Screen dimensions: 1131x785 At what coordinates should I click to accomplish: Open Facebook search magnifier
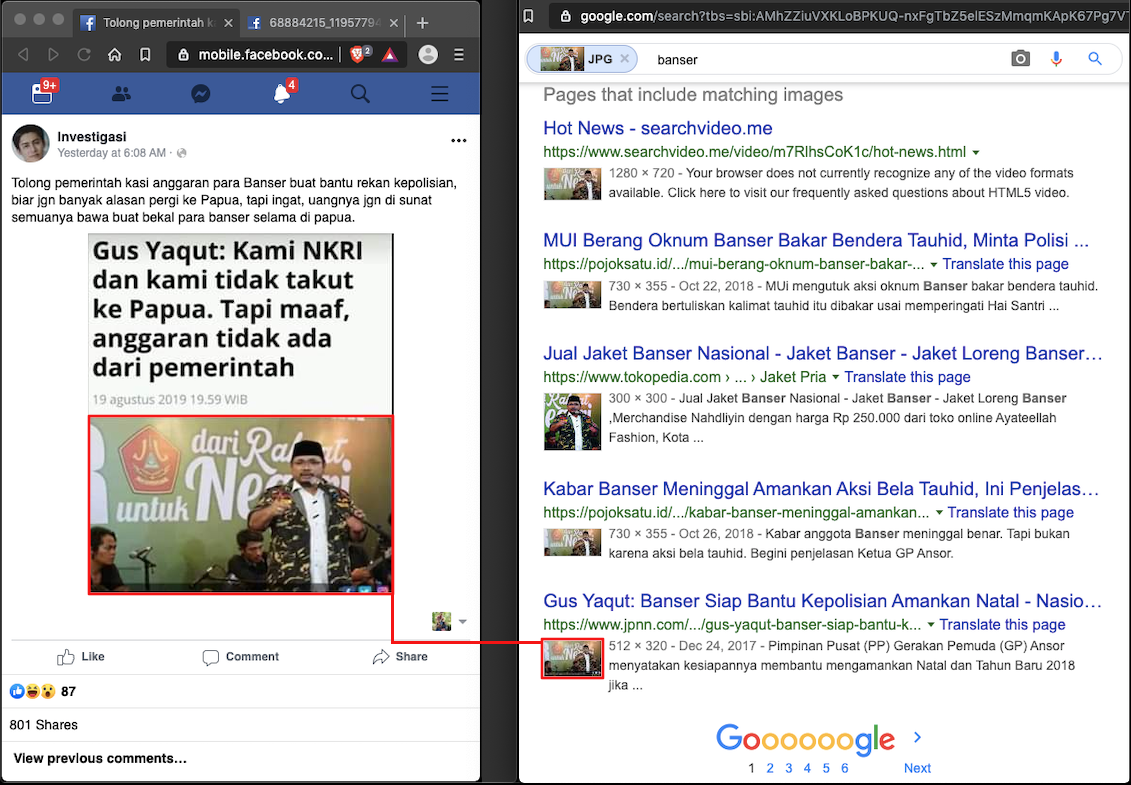pyautogui.click(x=360, y=94)
